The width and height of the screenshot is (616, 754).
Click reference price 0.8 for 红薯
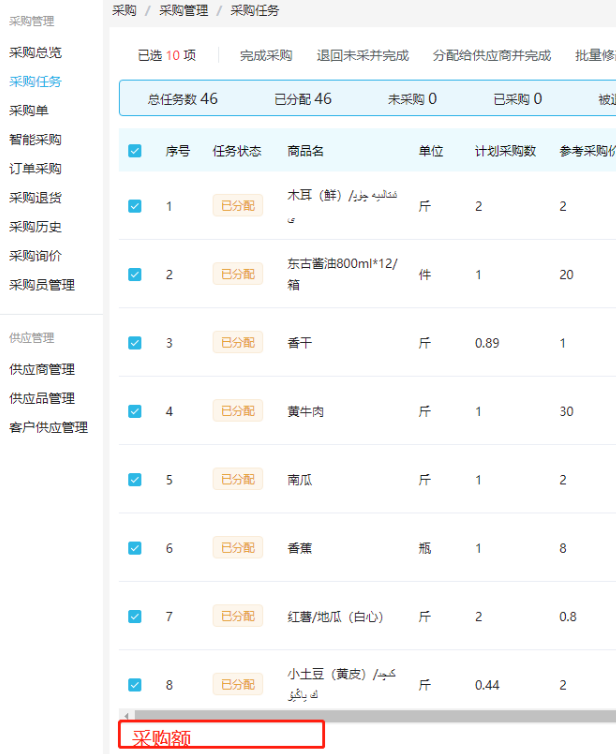pos(568,616)
